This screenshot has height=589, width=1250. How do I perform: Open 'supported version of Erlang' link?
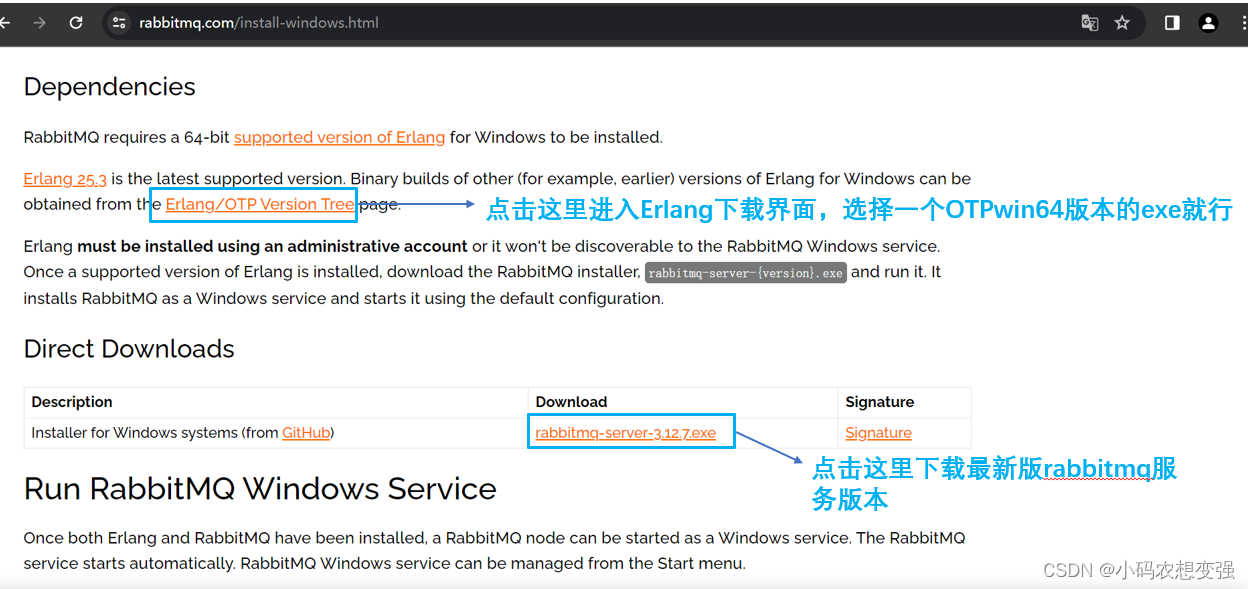pos(339,137)
